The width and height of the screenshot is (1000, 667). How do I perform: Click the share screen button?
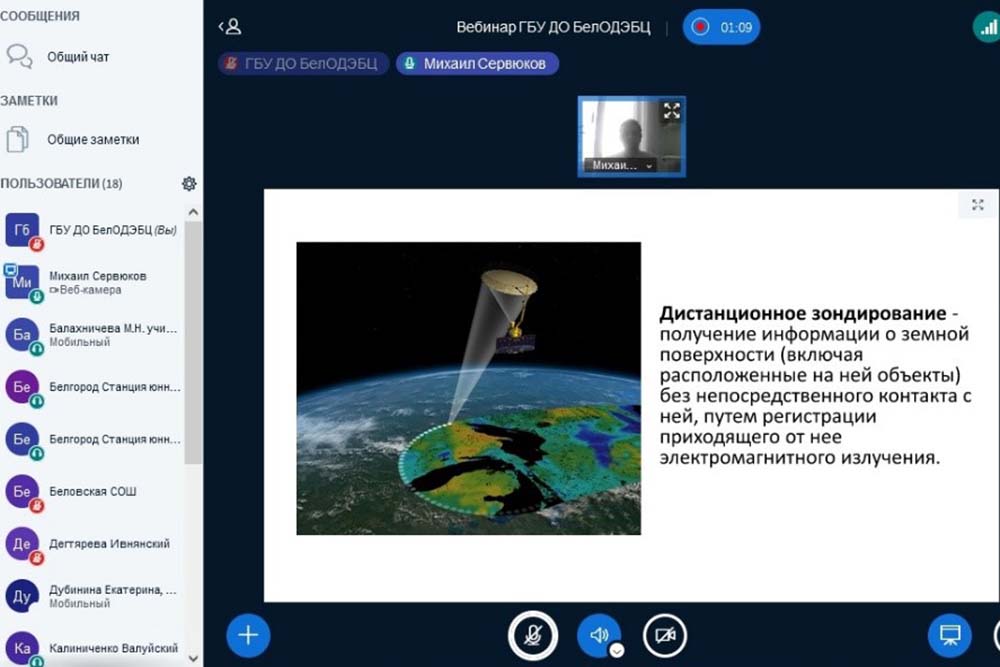tap(949, 635)
